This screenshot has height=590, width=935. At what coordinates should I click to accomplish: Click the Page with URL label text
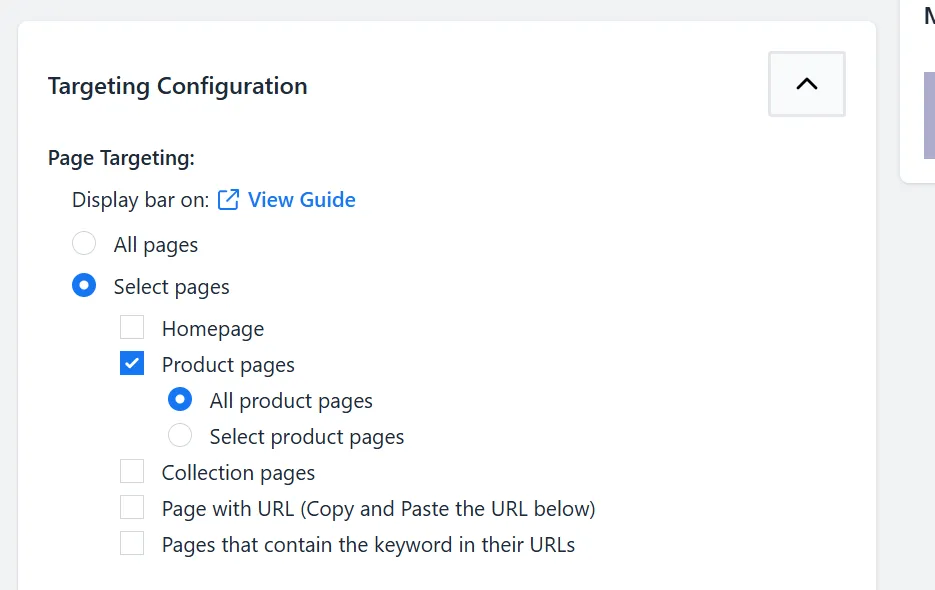[x=379, y=509]
